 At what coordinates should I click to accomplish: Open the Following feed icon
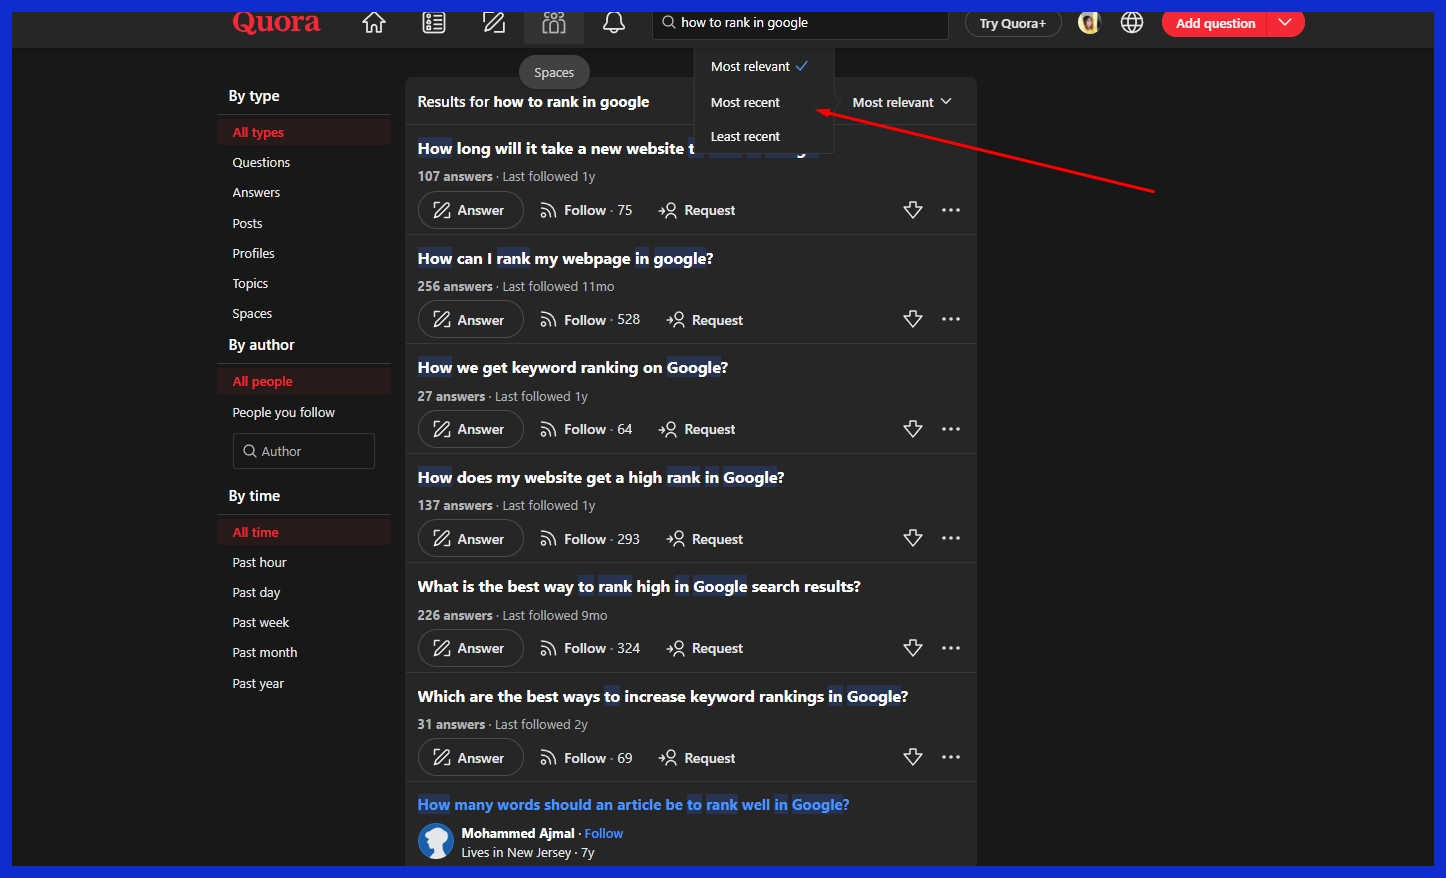[x=434, y=23]
